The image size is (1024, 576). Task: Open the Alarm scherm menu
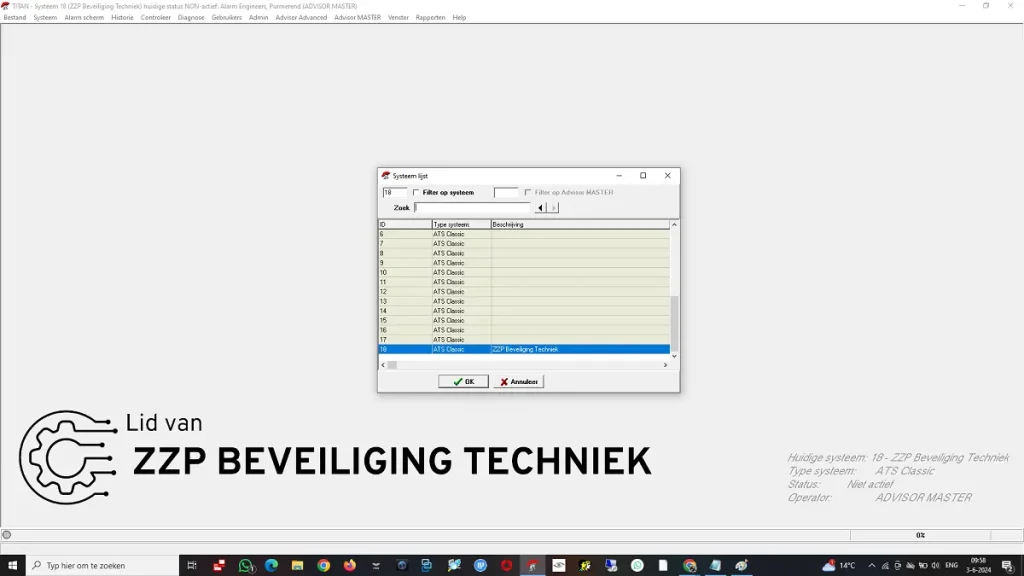pyautogui.click(x=84, y=17)
